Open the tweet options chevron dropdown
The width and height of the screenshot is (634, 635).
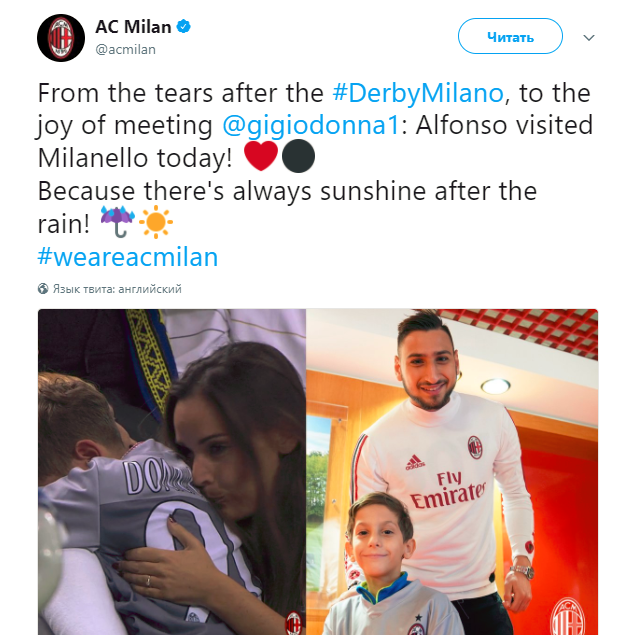click(x=589, y=38)
